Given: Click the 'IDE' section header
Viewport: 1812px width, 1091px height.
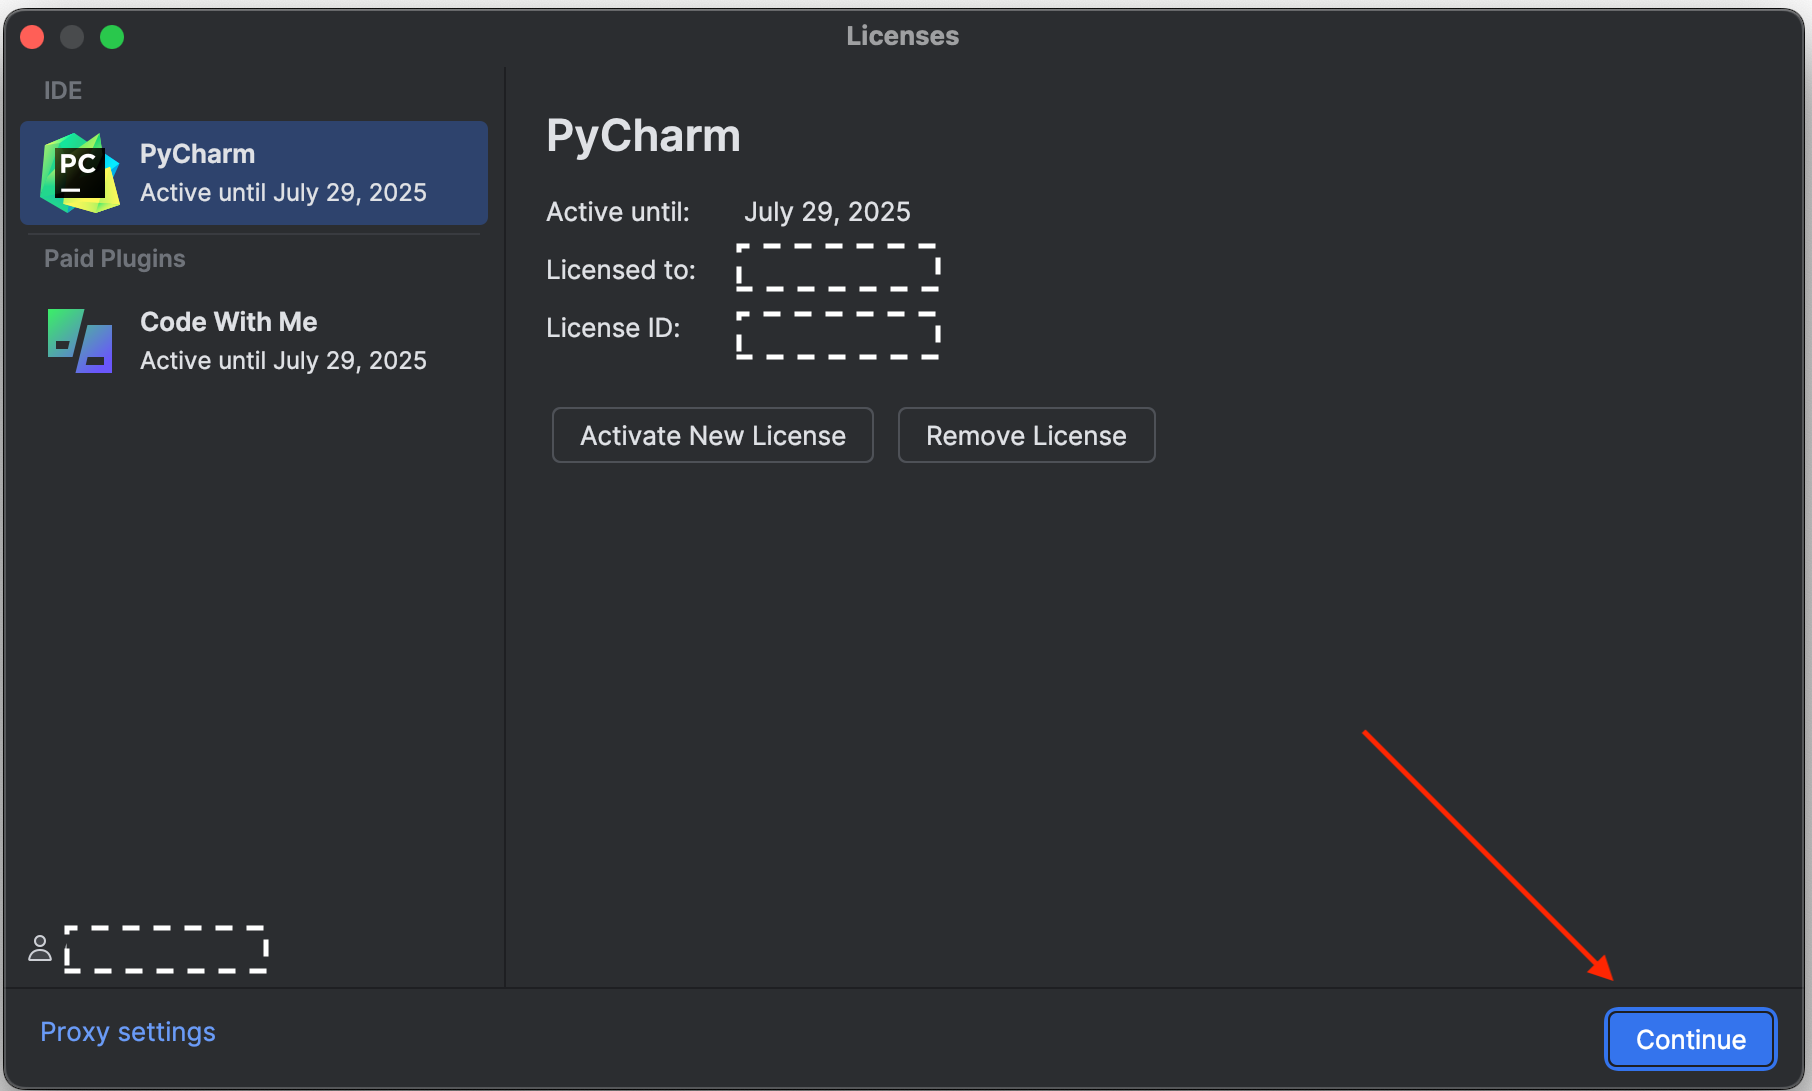Looking at the screenshot, I should point(63,91).
